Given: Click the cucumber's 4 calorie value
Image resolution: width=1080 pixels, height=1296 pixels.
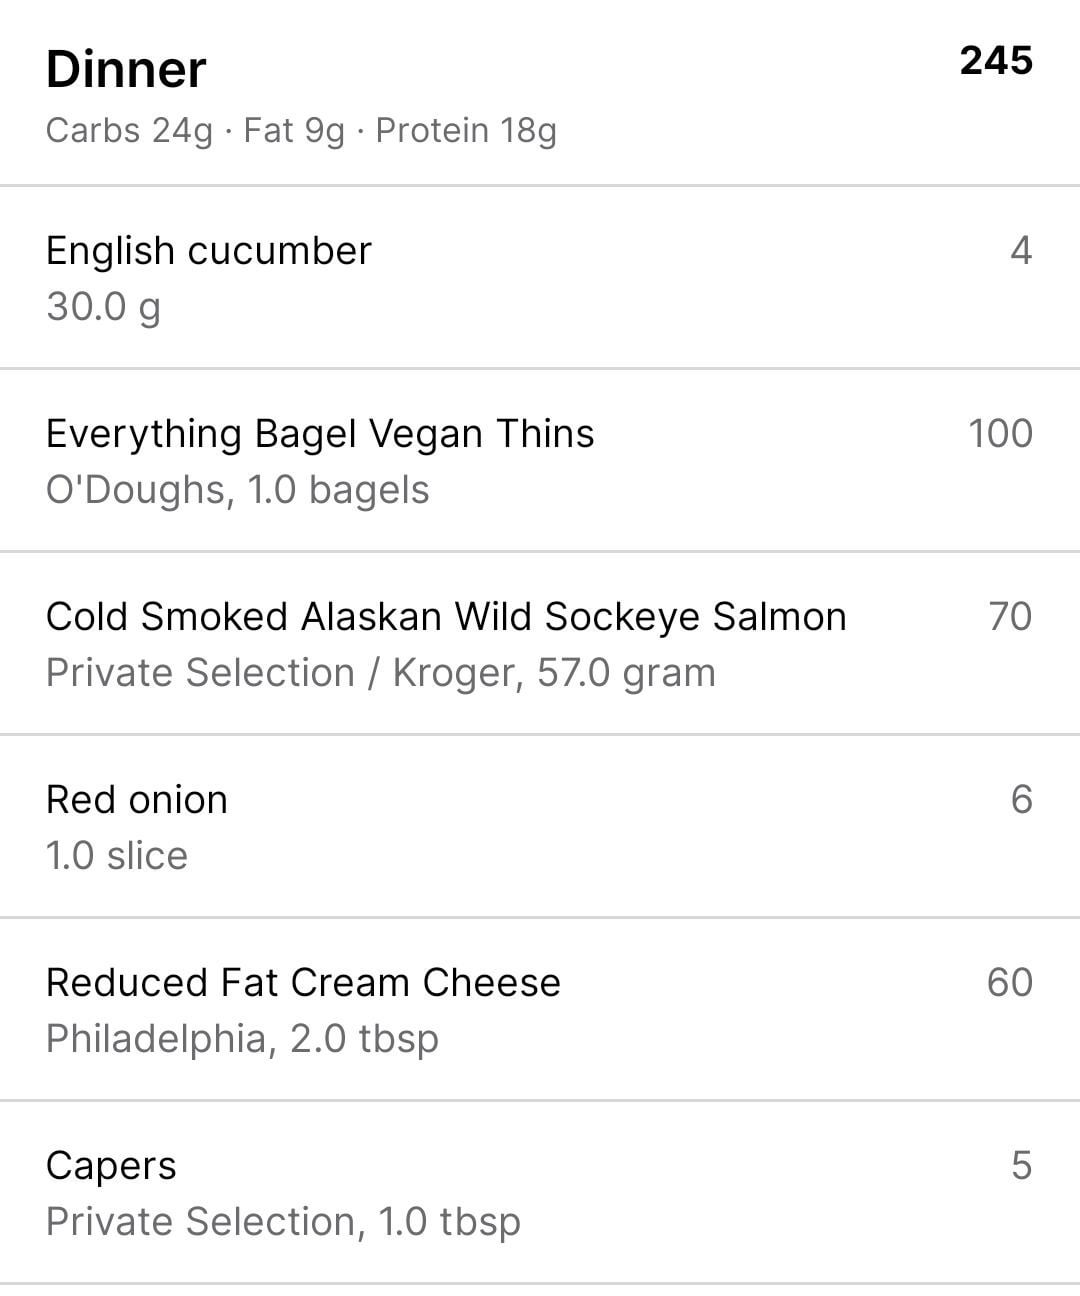Looking at the screenshot, I should tap(1020, 250).
